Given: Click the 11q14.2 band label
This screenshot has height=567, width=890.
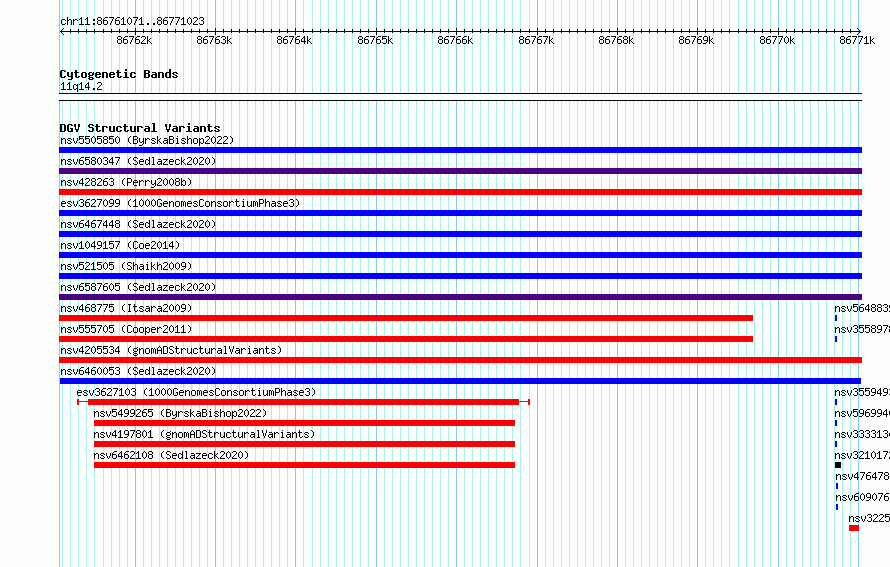Looking at the screenshot, I should [81, 86].
